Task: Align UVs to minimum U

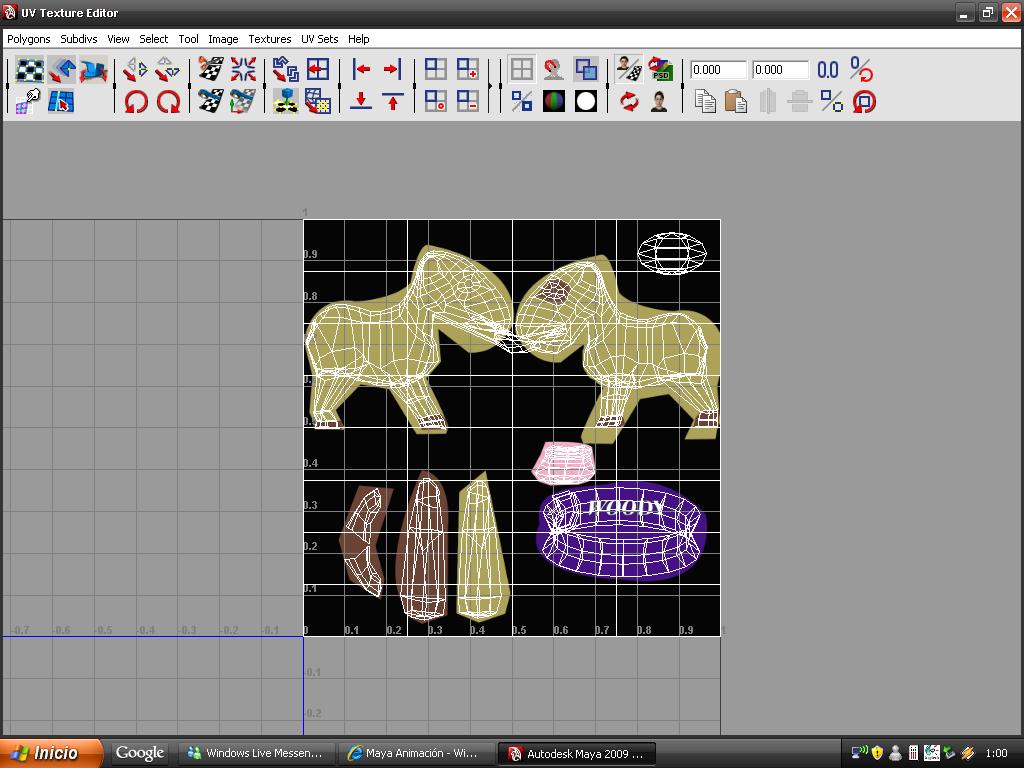Action: pos(360,70)
